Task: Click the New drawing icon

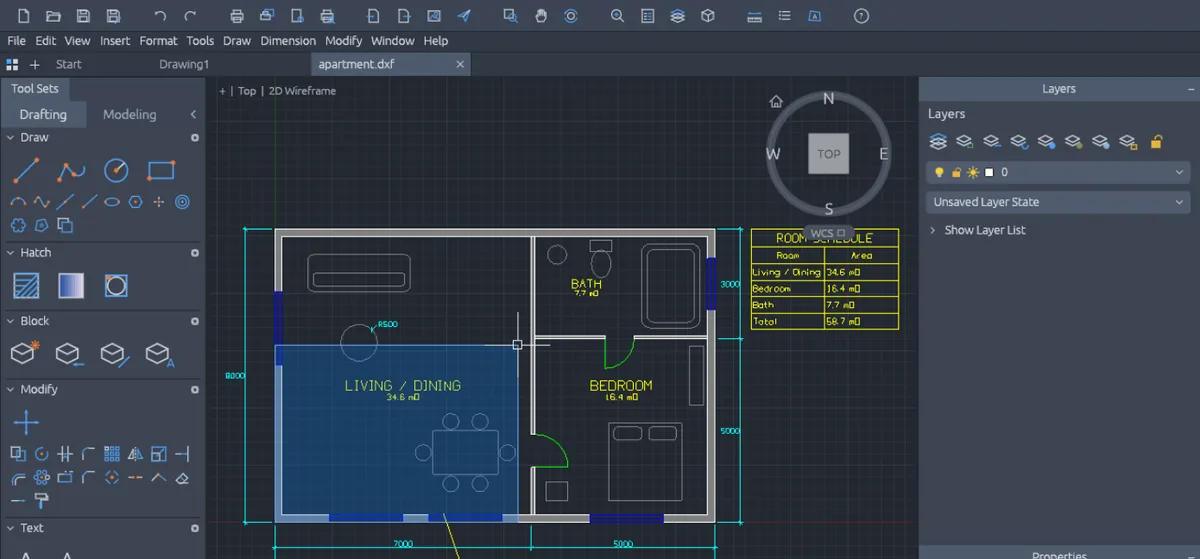Action: click(x=23, y=16)
